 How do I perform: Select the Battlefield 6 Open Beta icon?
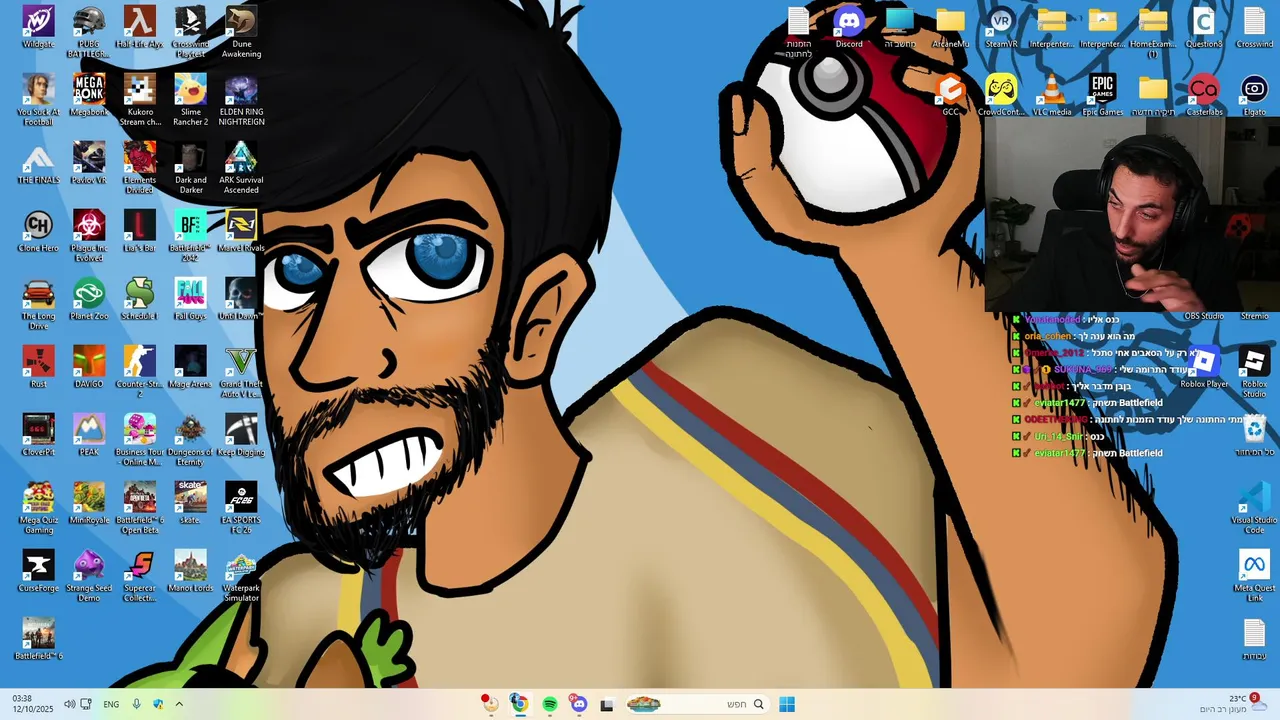point(140,507)
